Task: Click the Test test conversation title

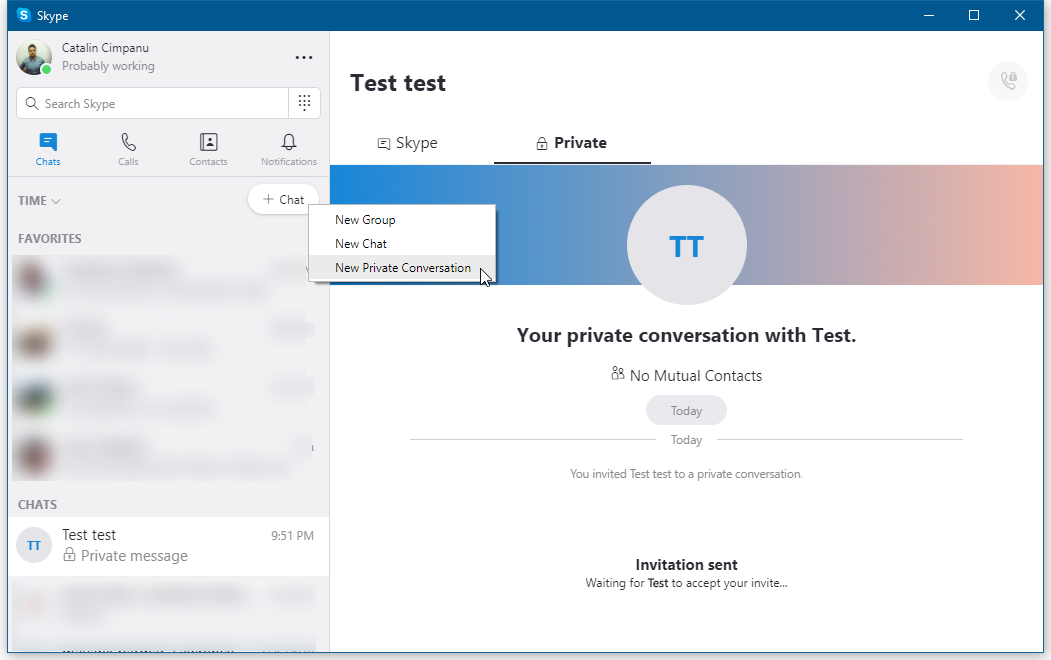Action: (398, 83)
